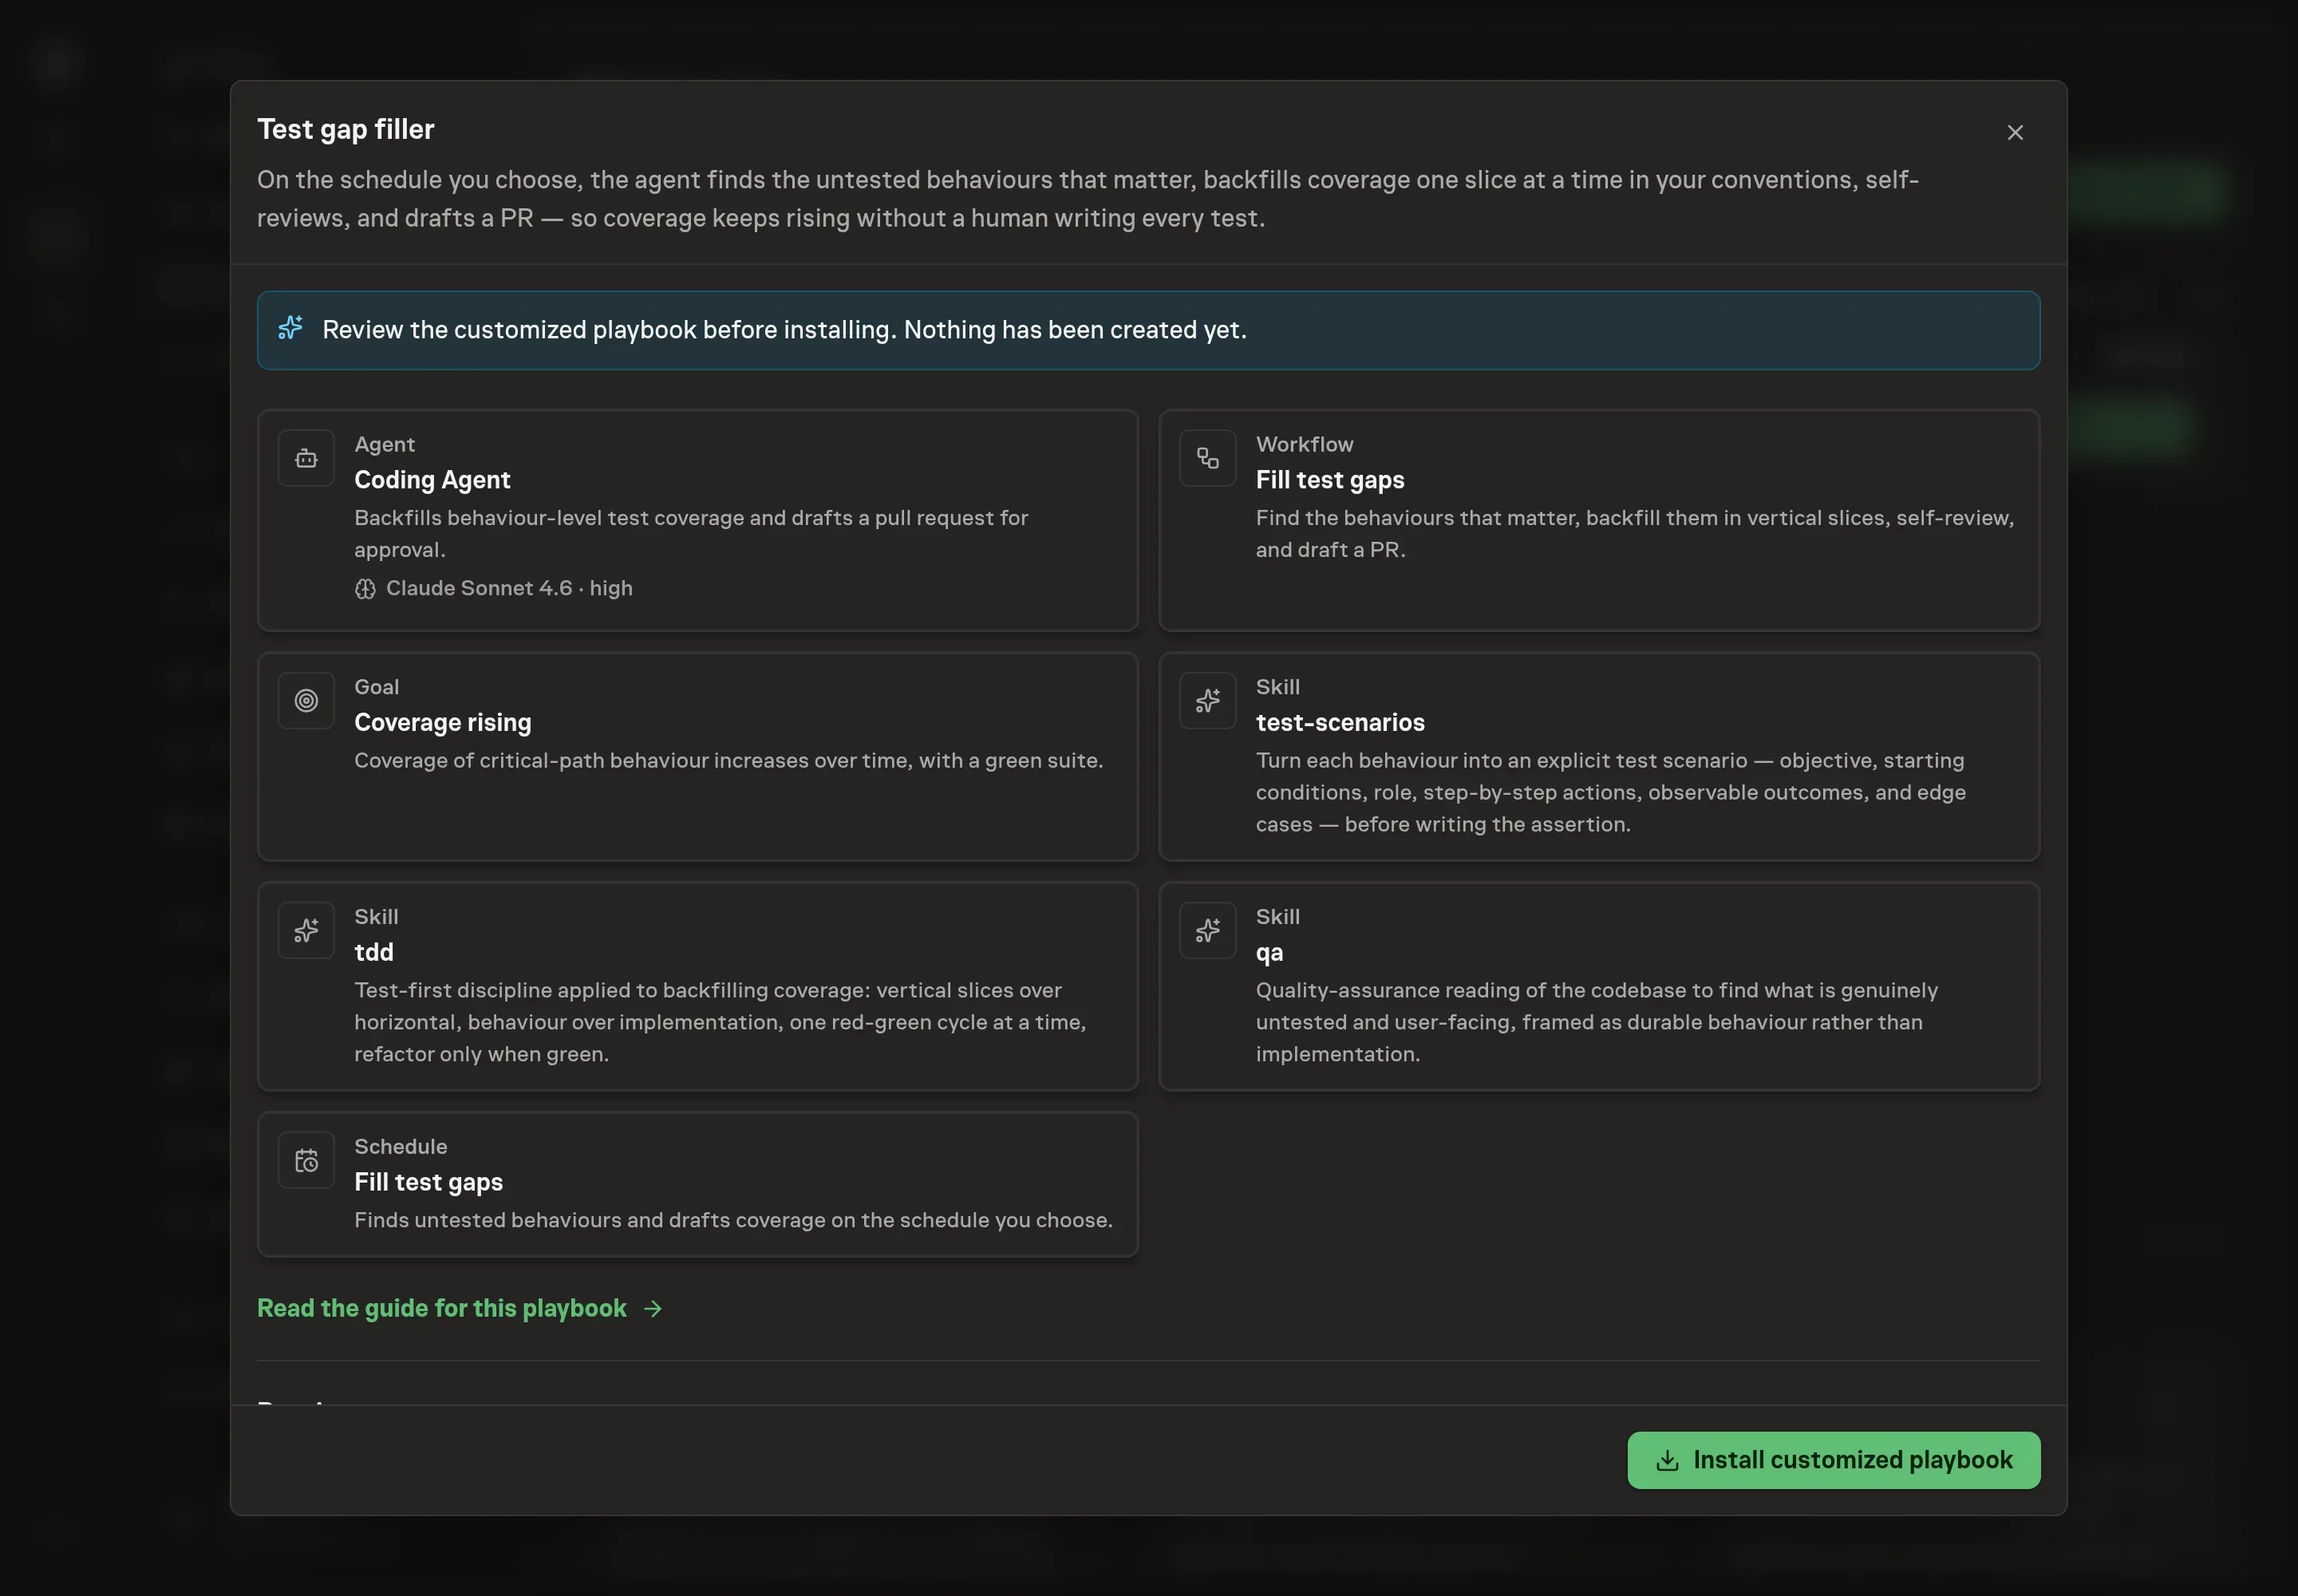
Task: Click the sparkle icon on the tdd skill card
Action: tap(306, 930)
